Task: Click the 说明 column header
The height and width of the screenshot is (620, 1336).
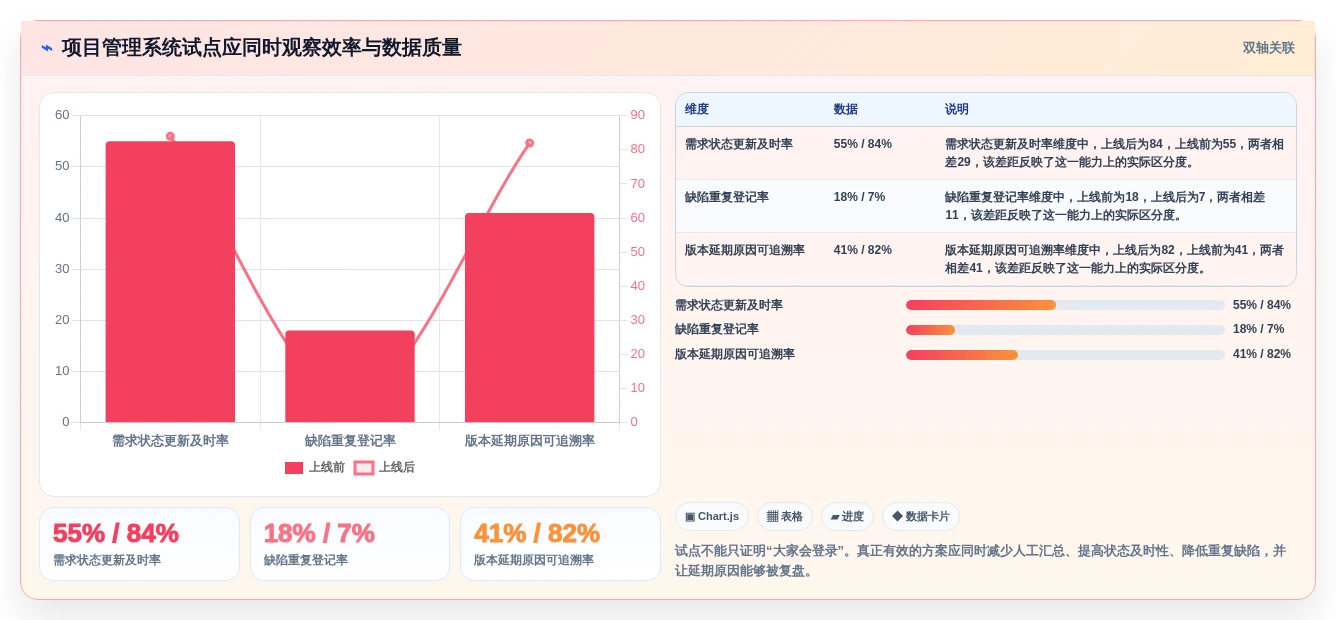Action: click(x=957, y=109)
